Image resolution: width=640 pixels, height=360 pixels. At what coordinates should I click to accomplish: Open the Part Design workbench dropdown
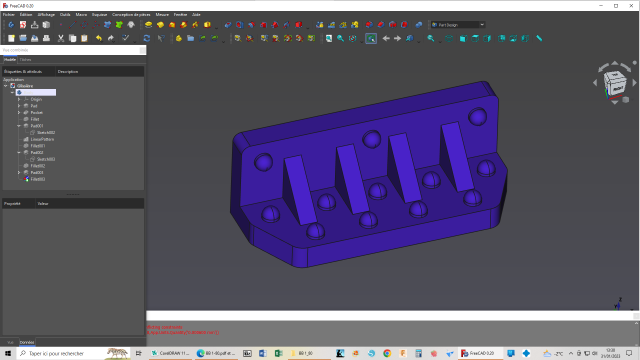click(x=458, y=25)
